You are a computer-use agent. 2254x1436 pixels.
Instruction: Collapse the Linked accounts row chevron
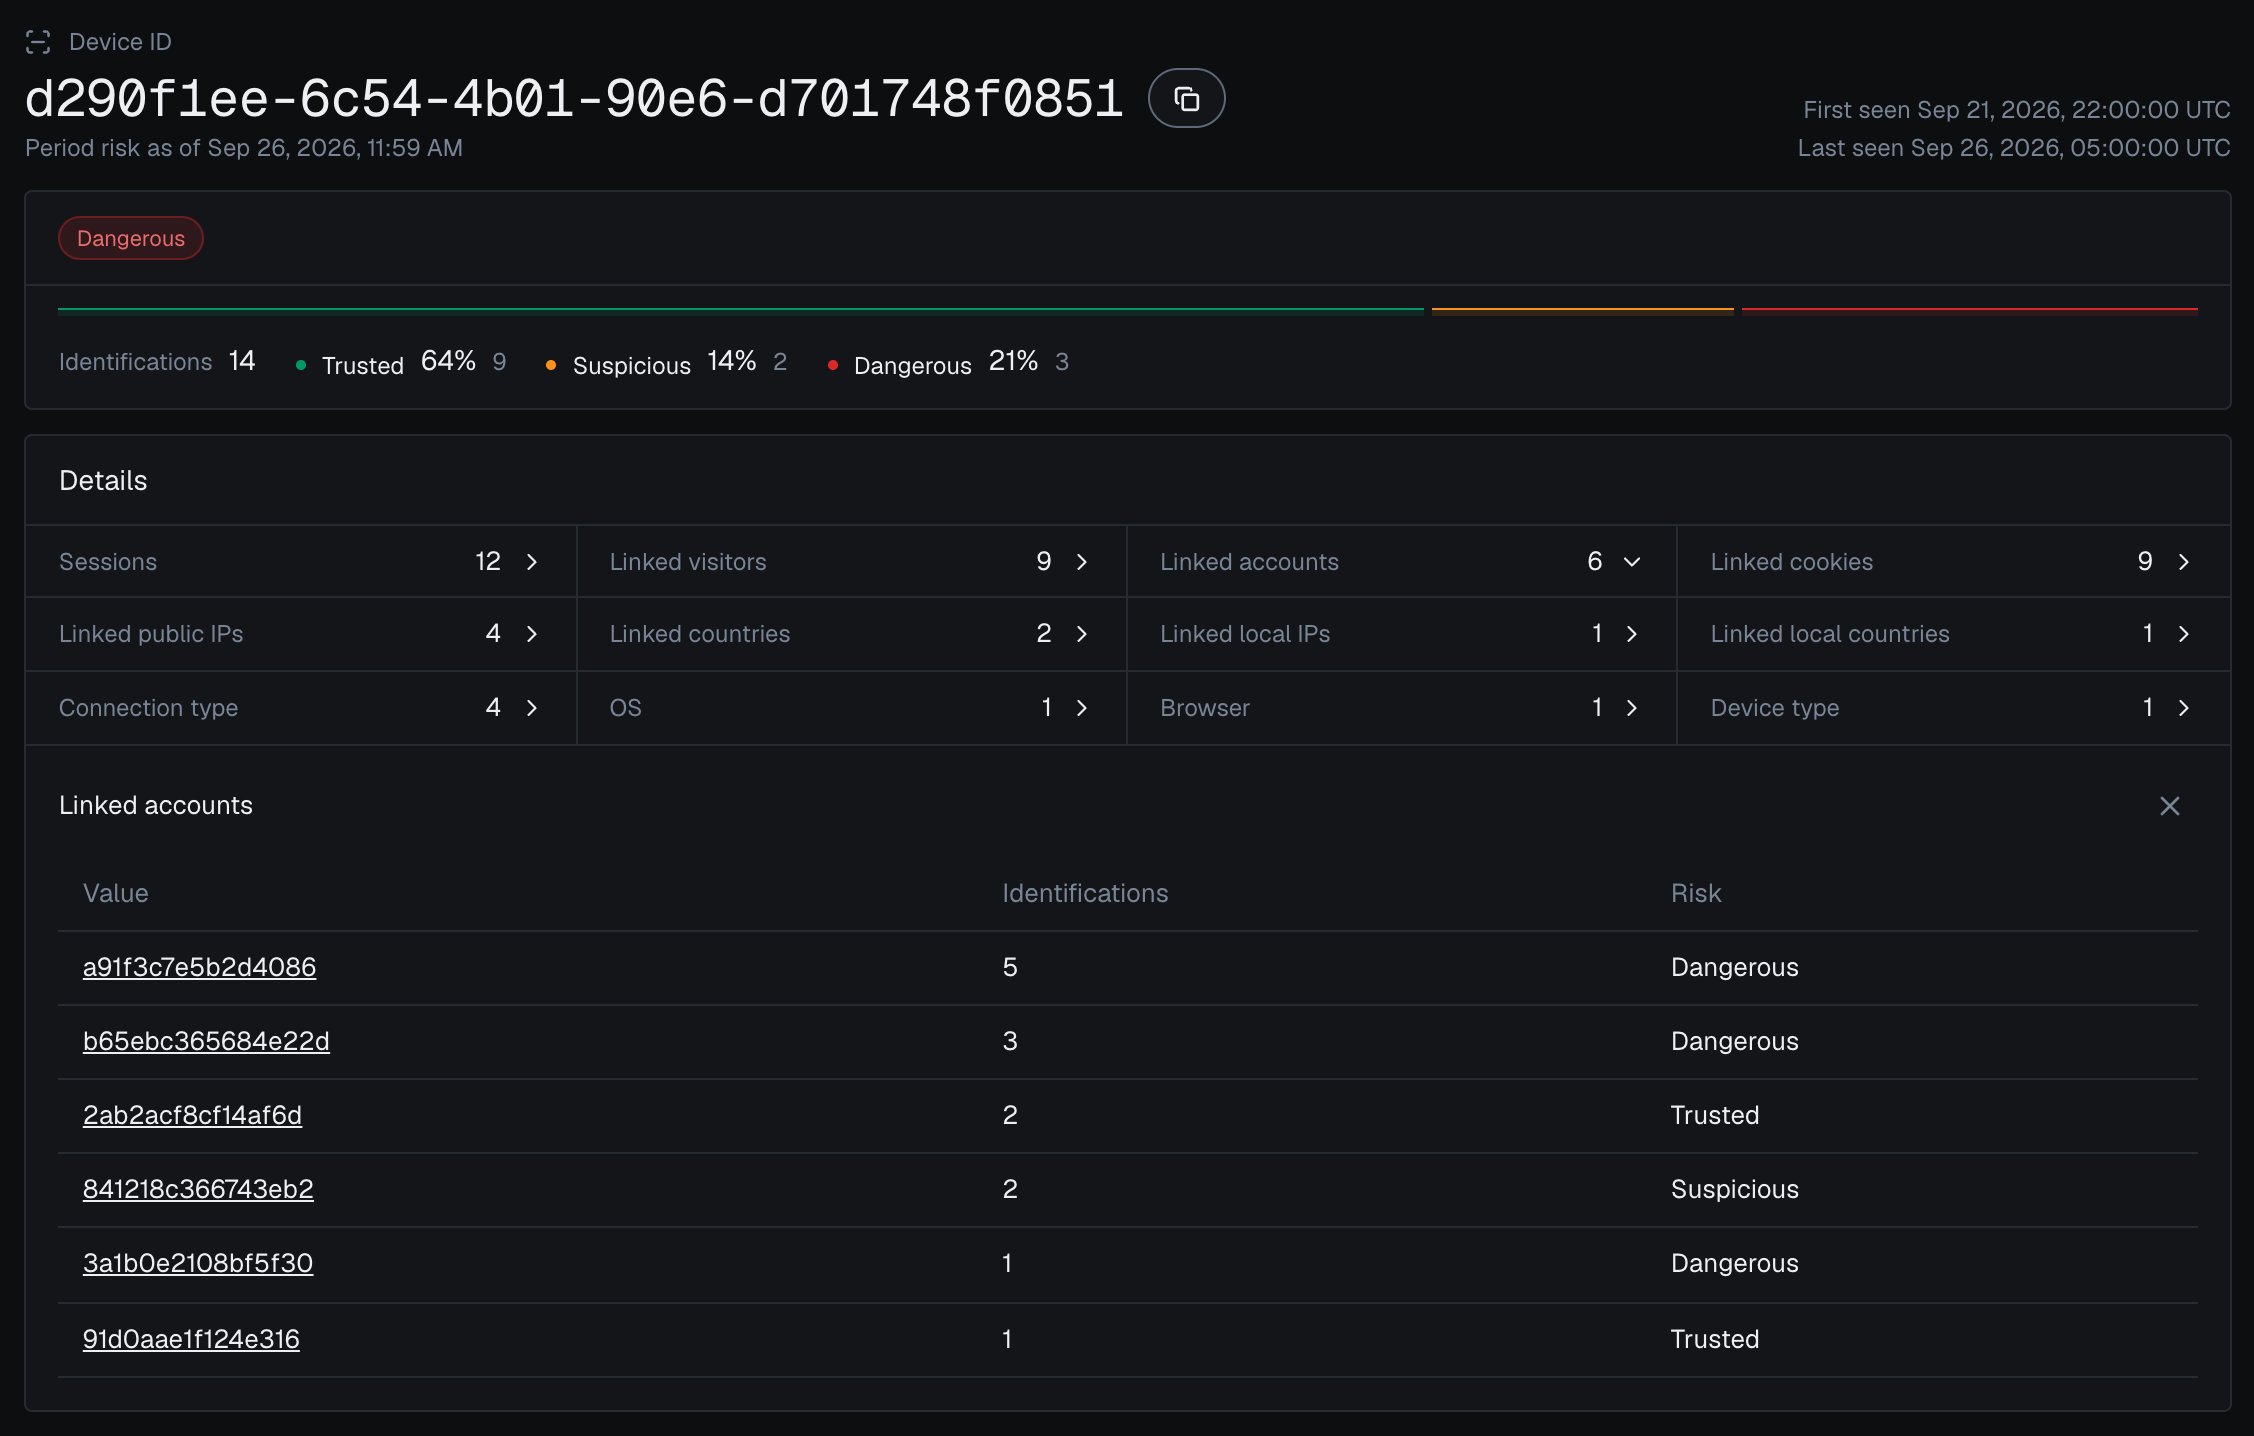(x=1631, y=562)
